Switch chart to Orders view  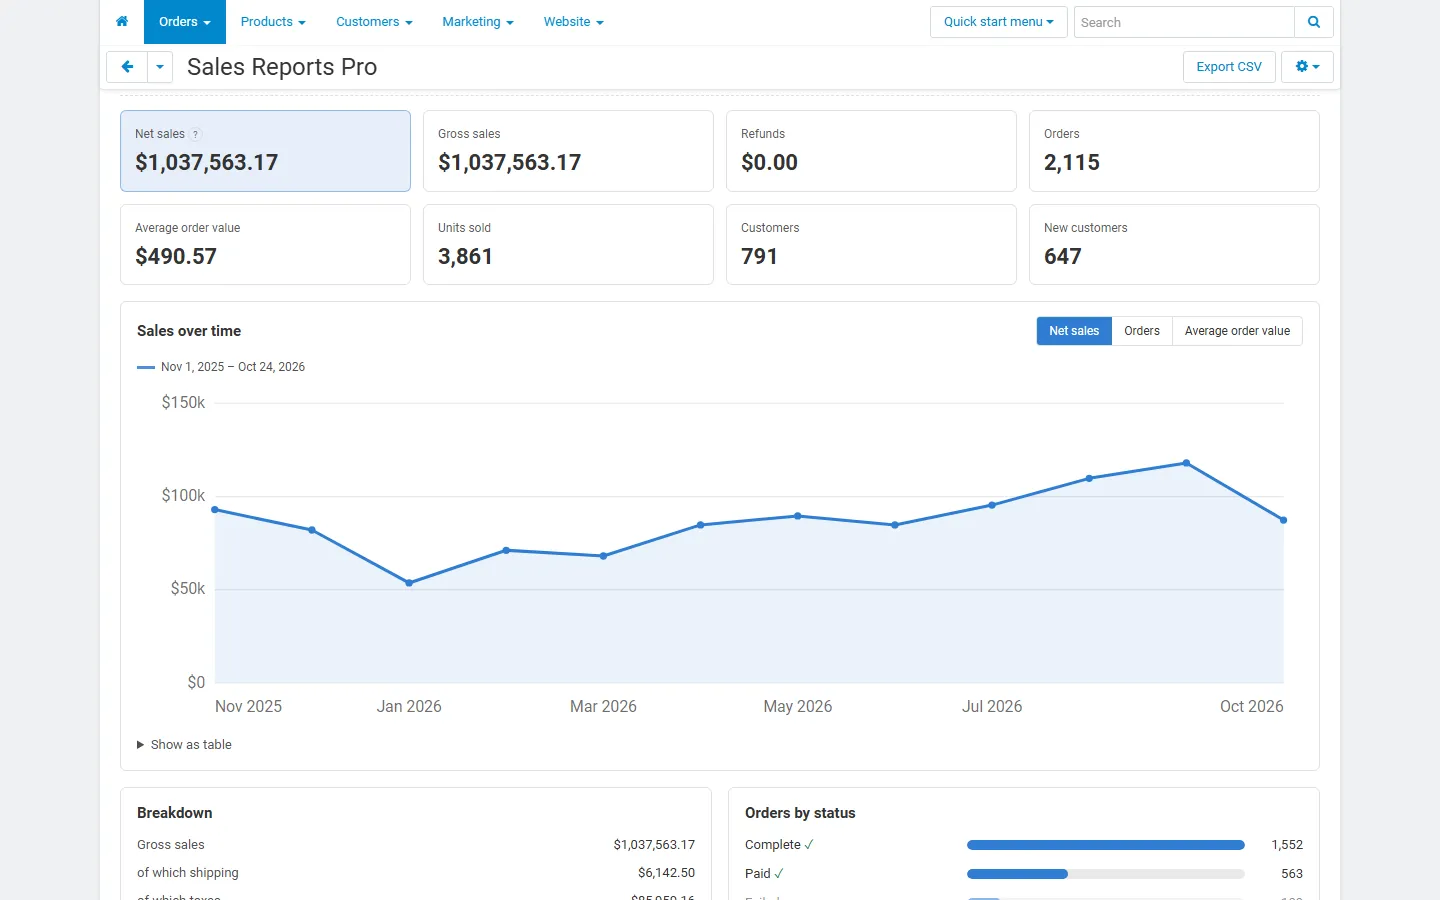pos(1142,331)
